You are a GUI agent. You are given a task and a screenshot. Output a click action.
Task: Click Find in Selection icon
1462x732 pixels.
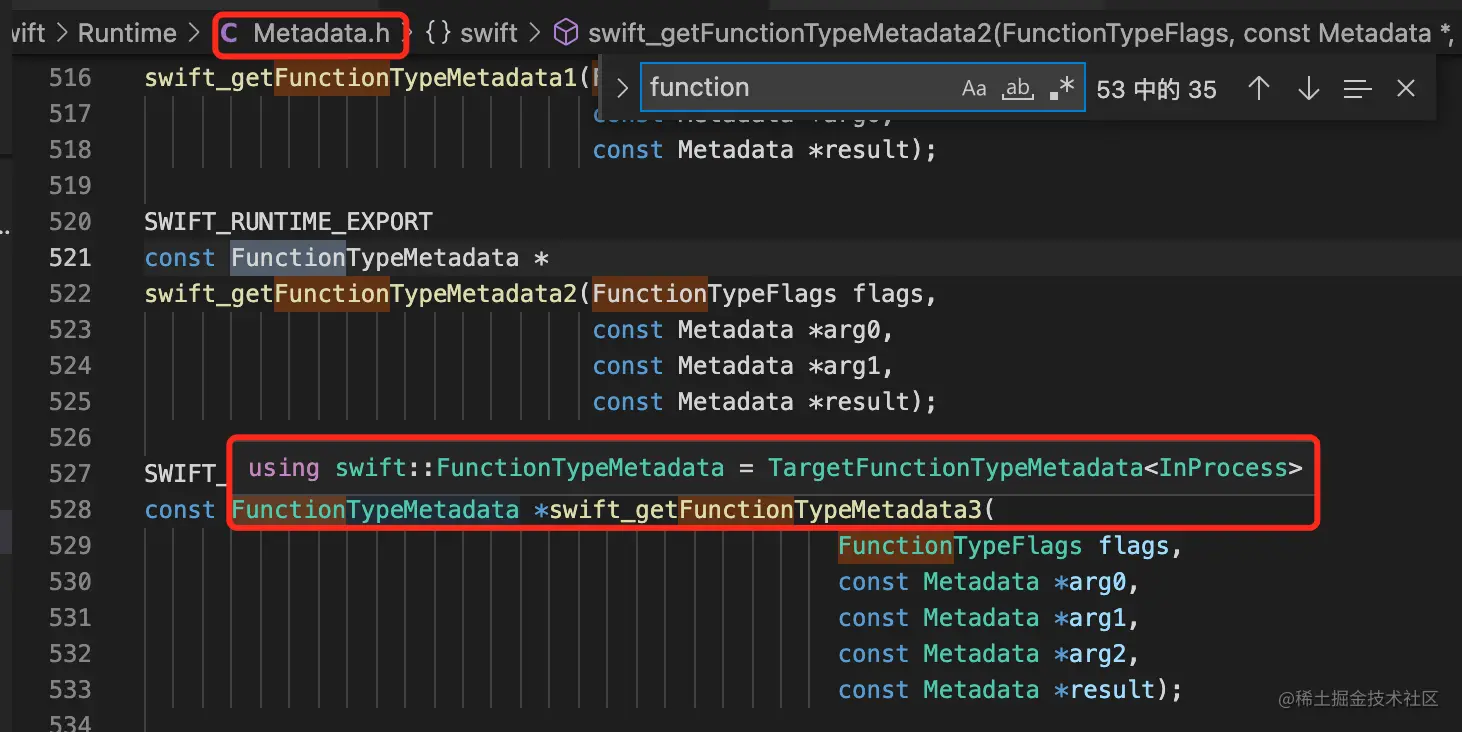point(1357,89)
